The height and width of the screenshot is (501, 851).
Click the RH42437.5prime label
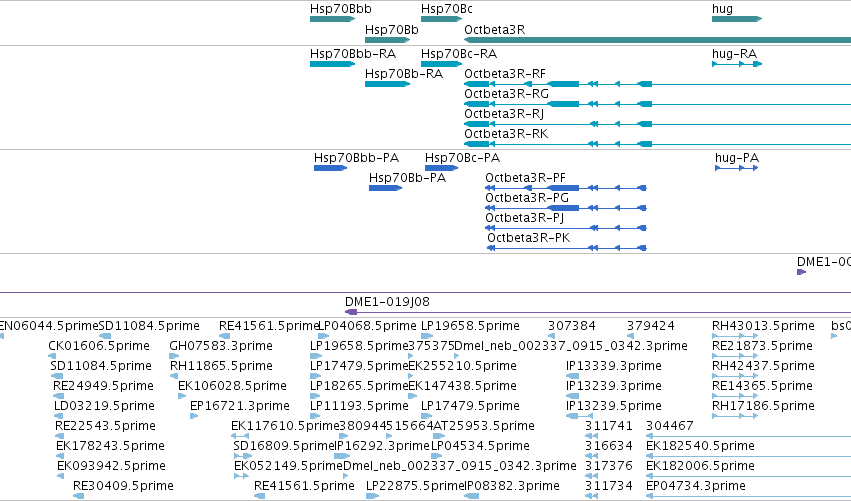tap(763, 366)
